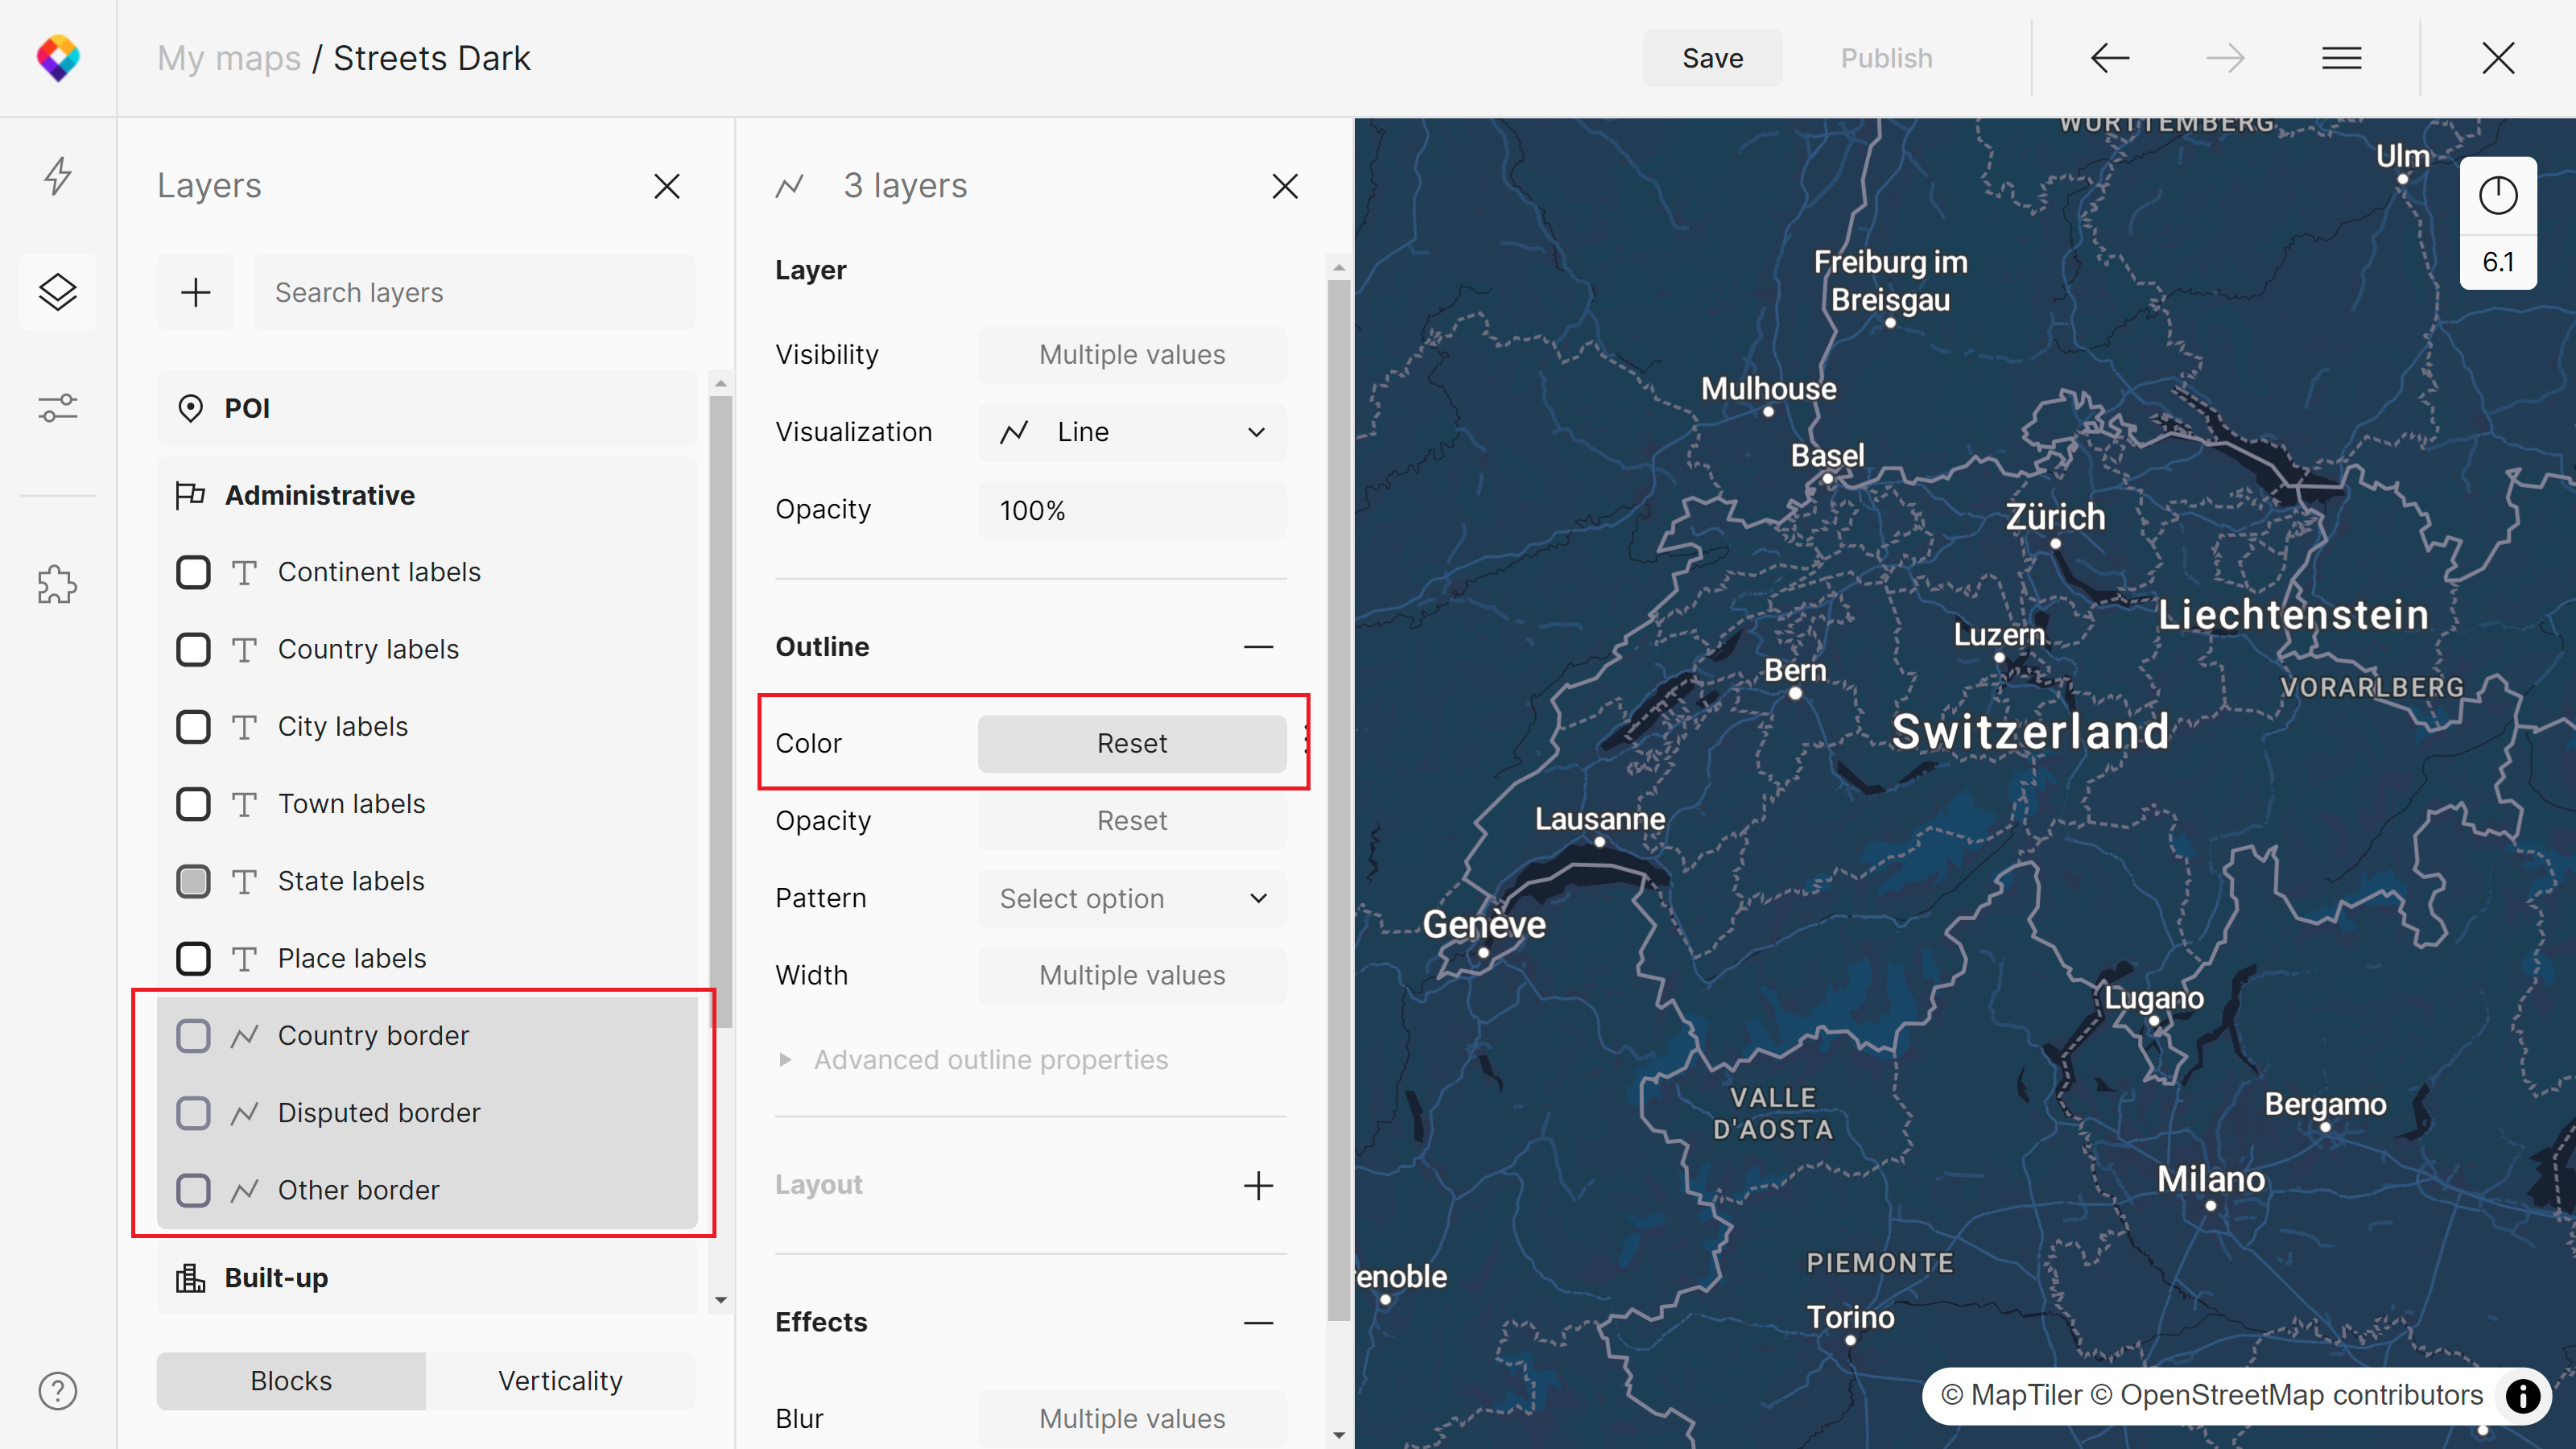Open the Pattern Select option dropdown
2576x1449 pixels.
point(1131,898)
